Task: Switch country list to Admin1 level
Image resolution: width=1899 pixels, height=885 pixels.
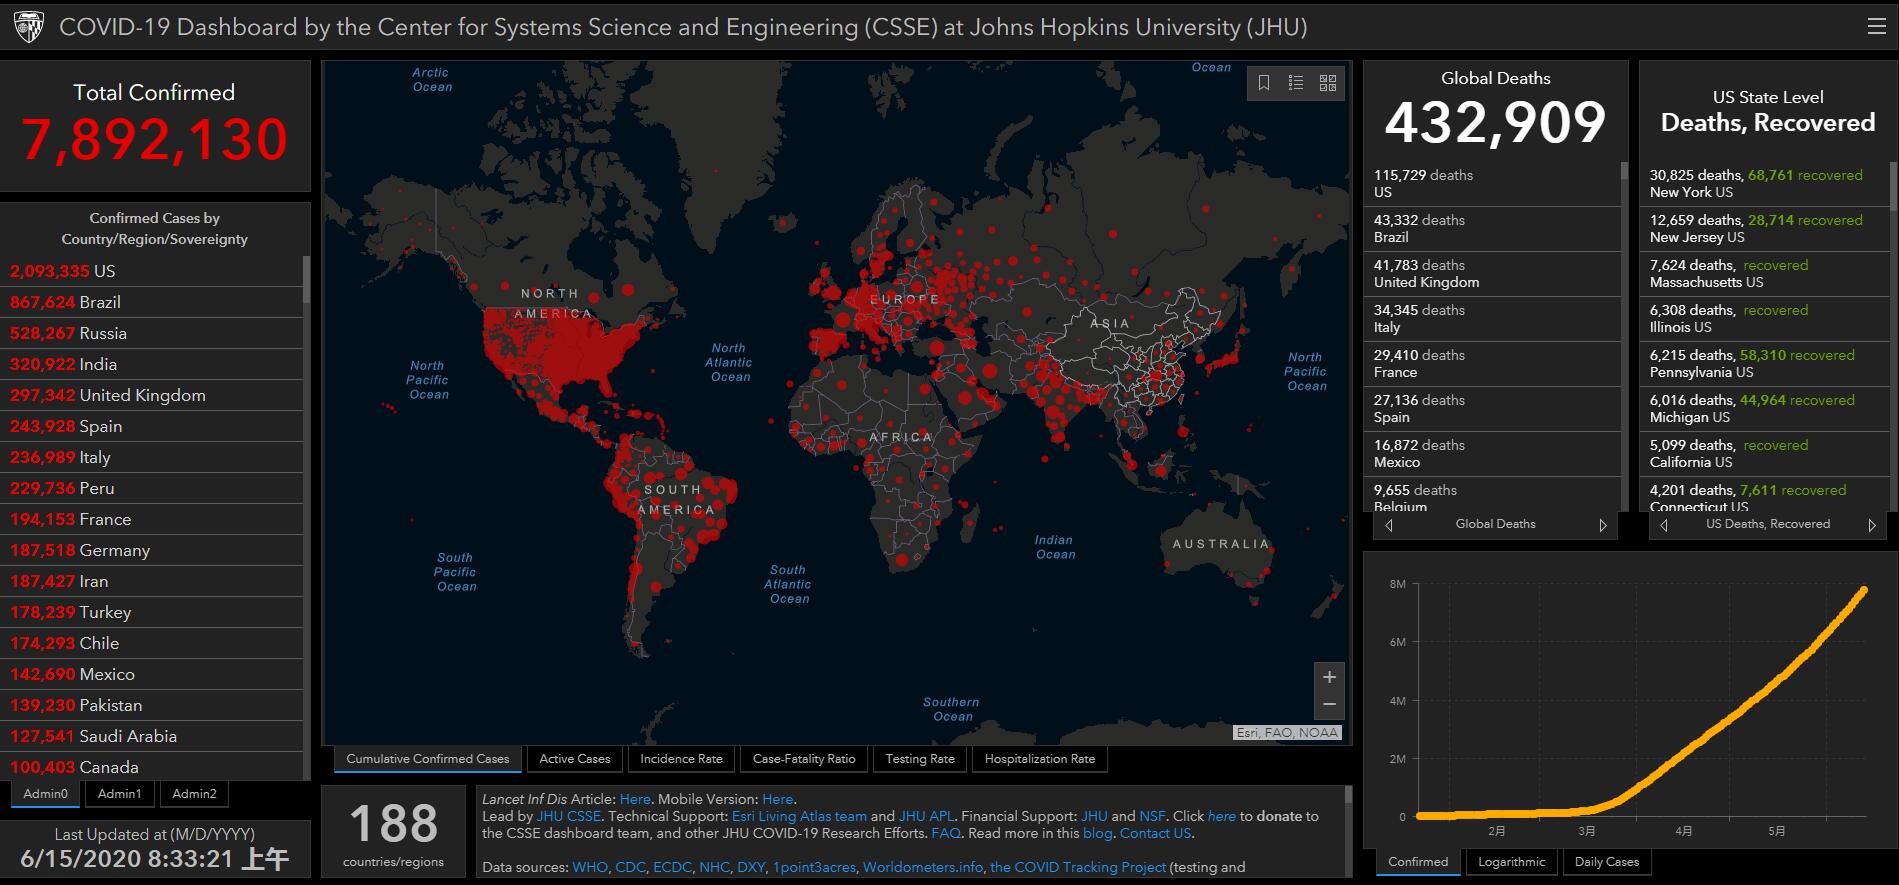Action: coord(119,794)
